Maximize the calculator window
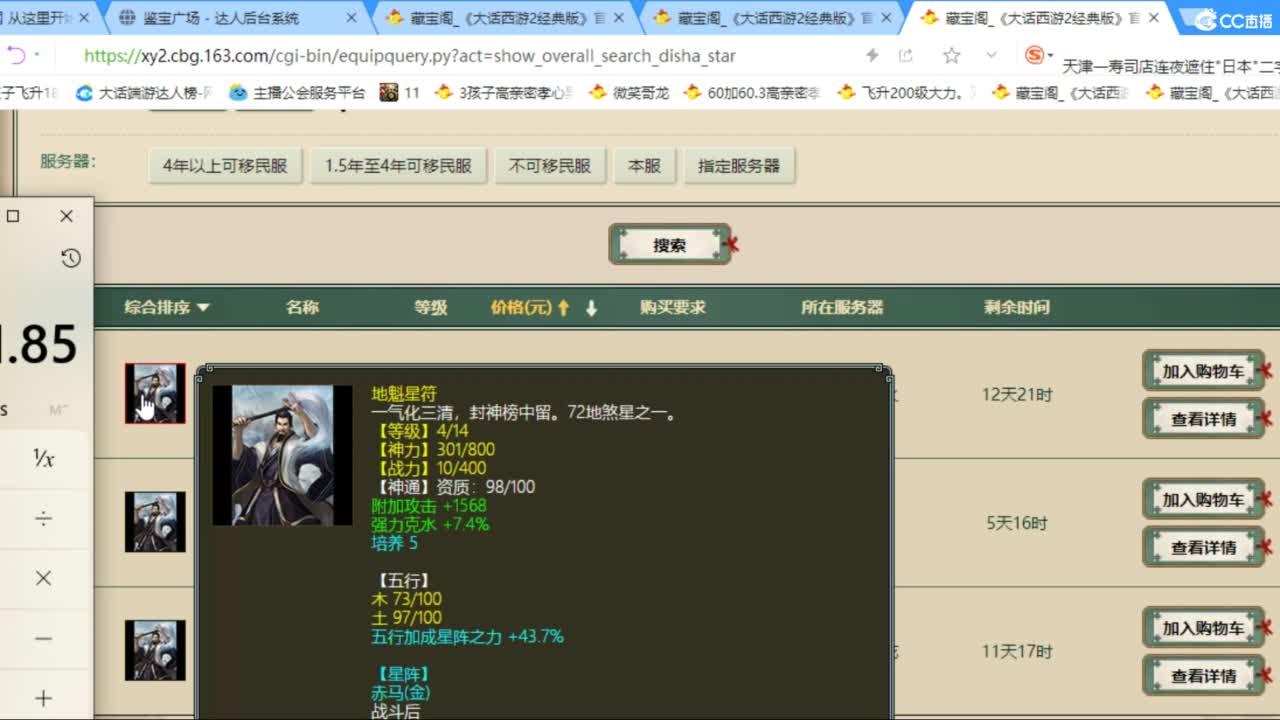The width and height of the screenshot is (1280, 720). click(13, 216)
